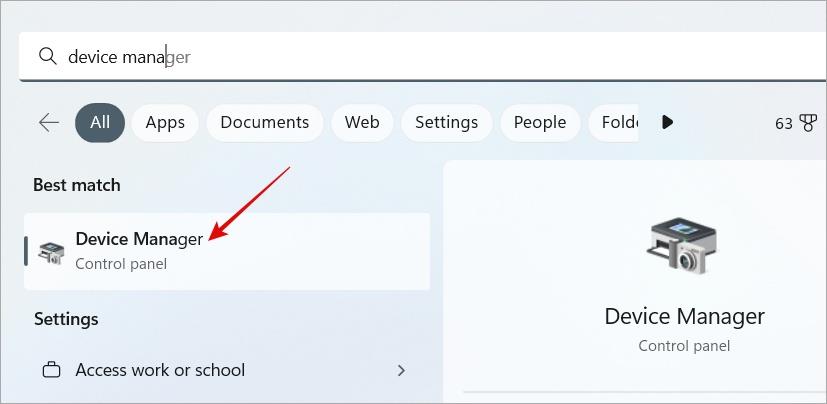
Task: Click the Best match heading
Action: [77, 185]
